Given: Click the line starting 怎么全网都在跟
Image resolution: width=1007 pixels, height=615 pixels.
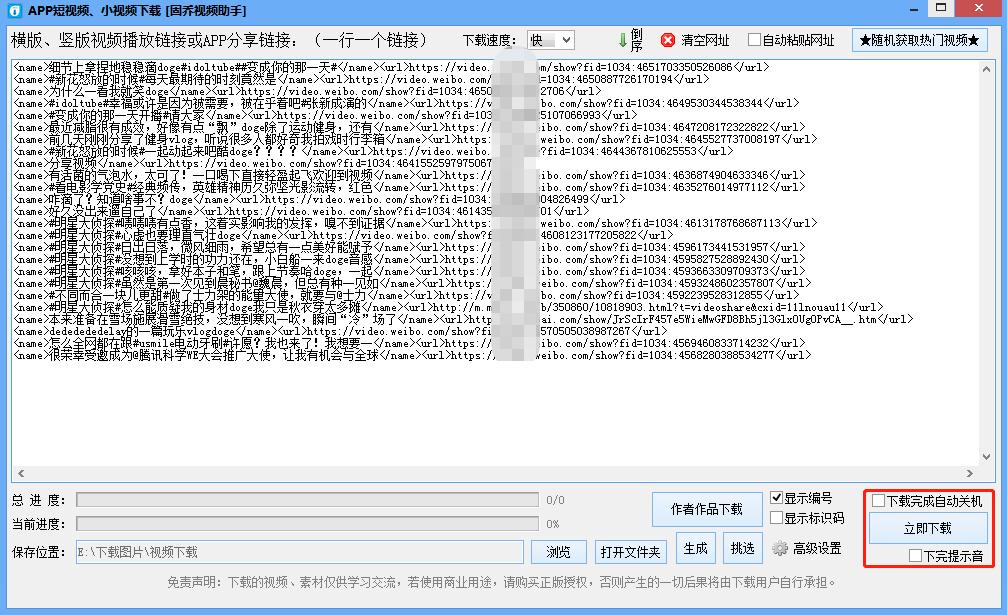Looking at the screenshot, I should [x=409, y=343].
